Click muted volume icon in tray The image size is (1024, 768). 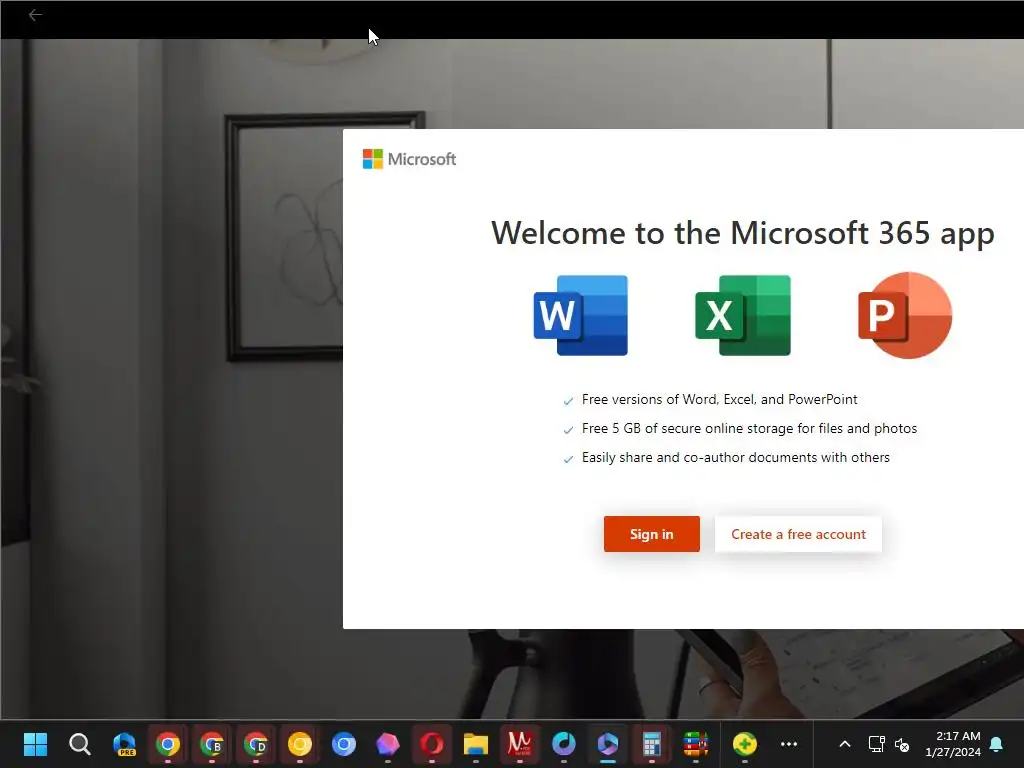902,744
